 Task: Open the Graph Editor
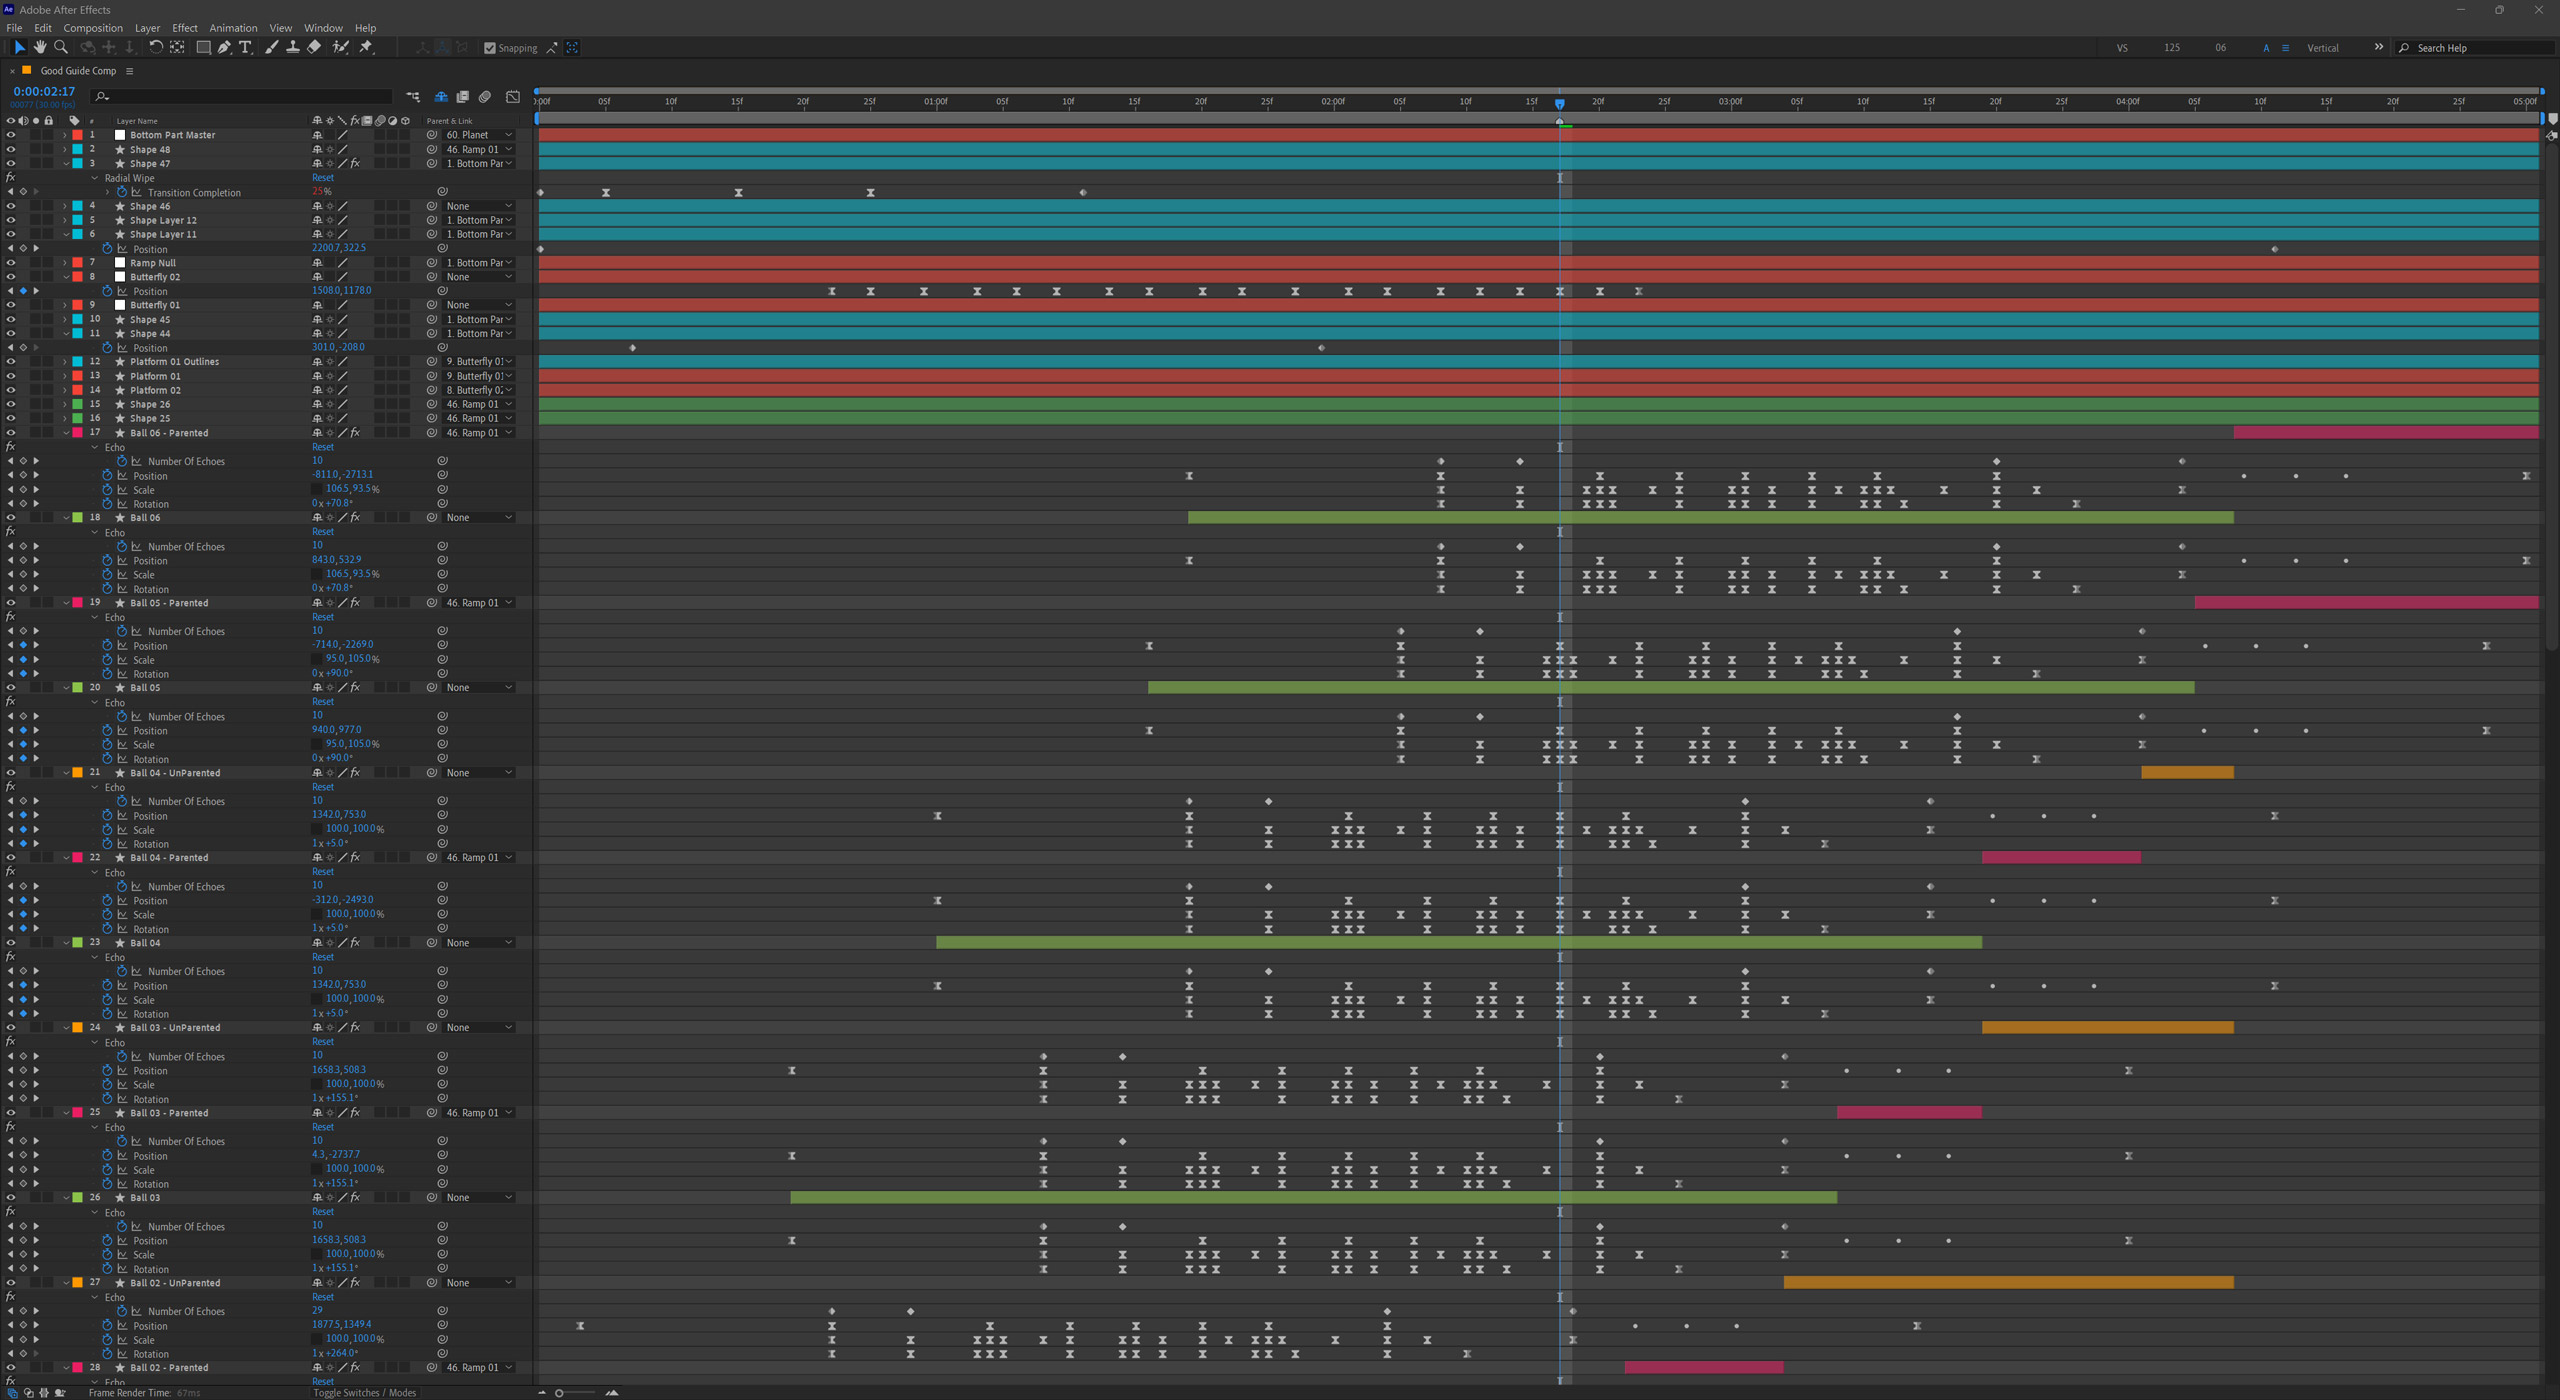coord(513,97)
